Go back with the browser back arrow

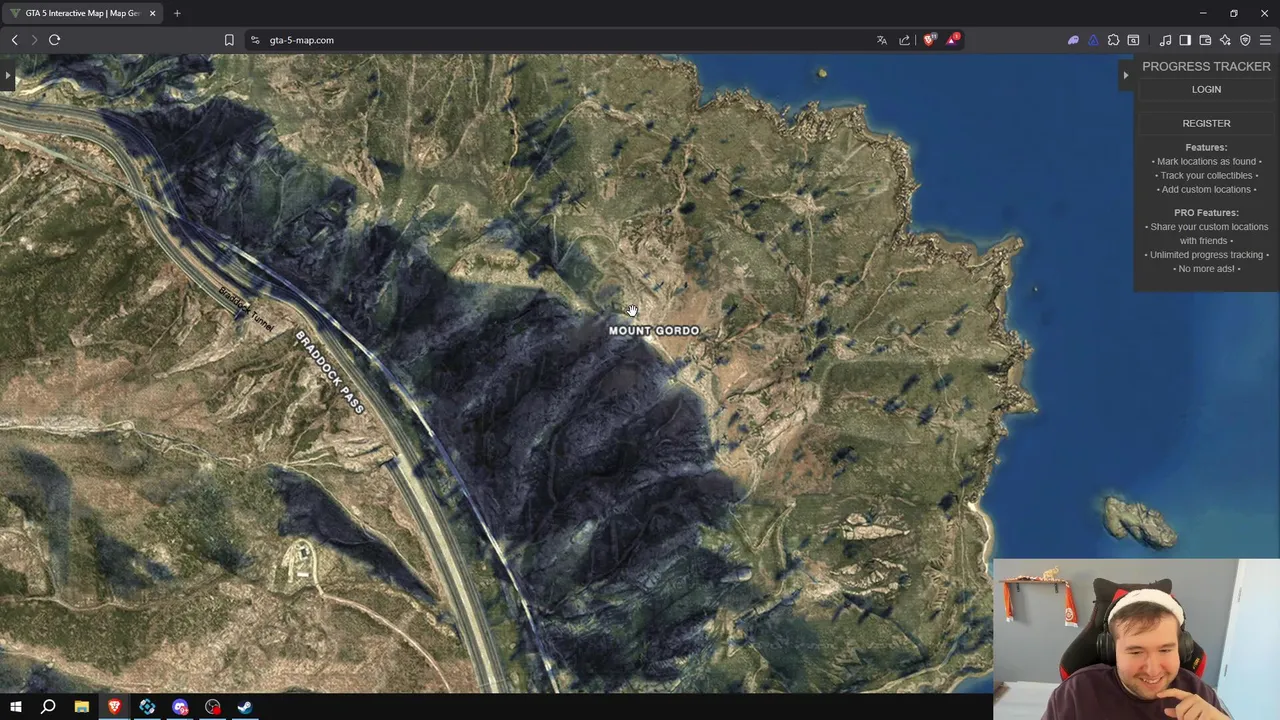(x=15, y=40)
